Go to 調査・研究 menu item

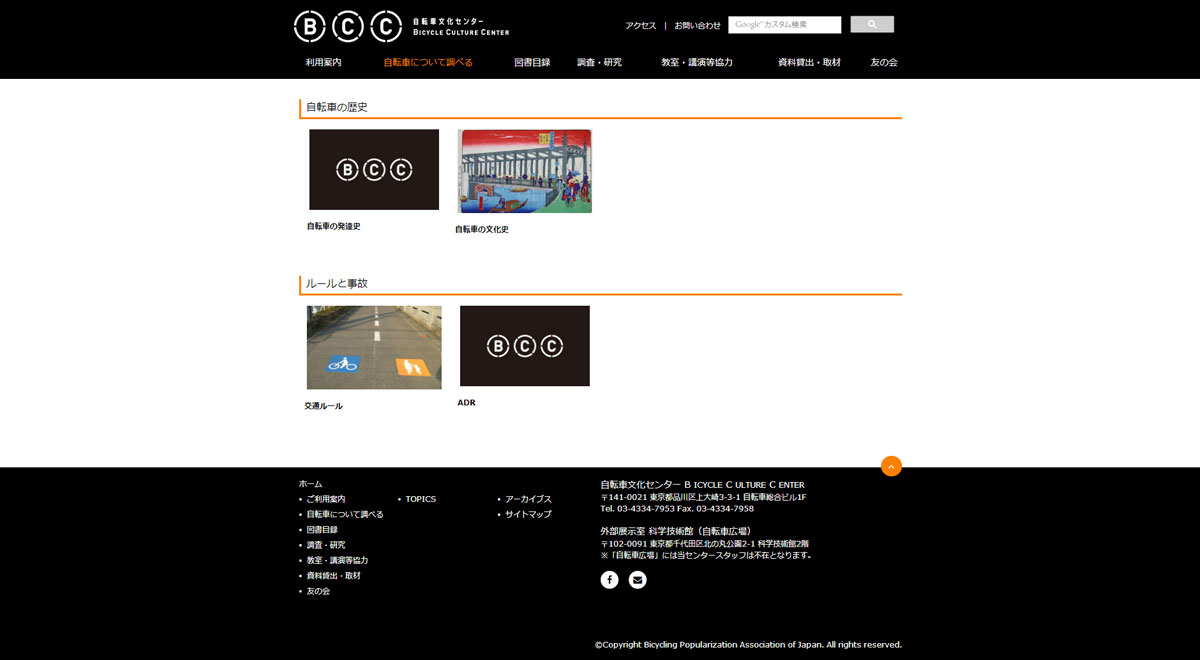[x=599, y=62]
